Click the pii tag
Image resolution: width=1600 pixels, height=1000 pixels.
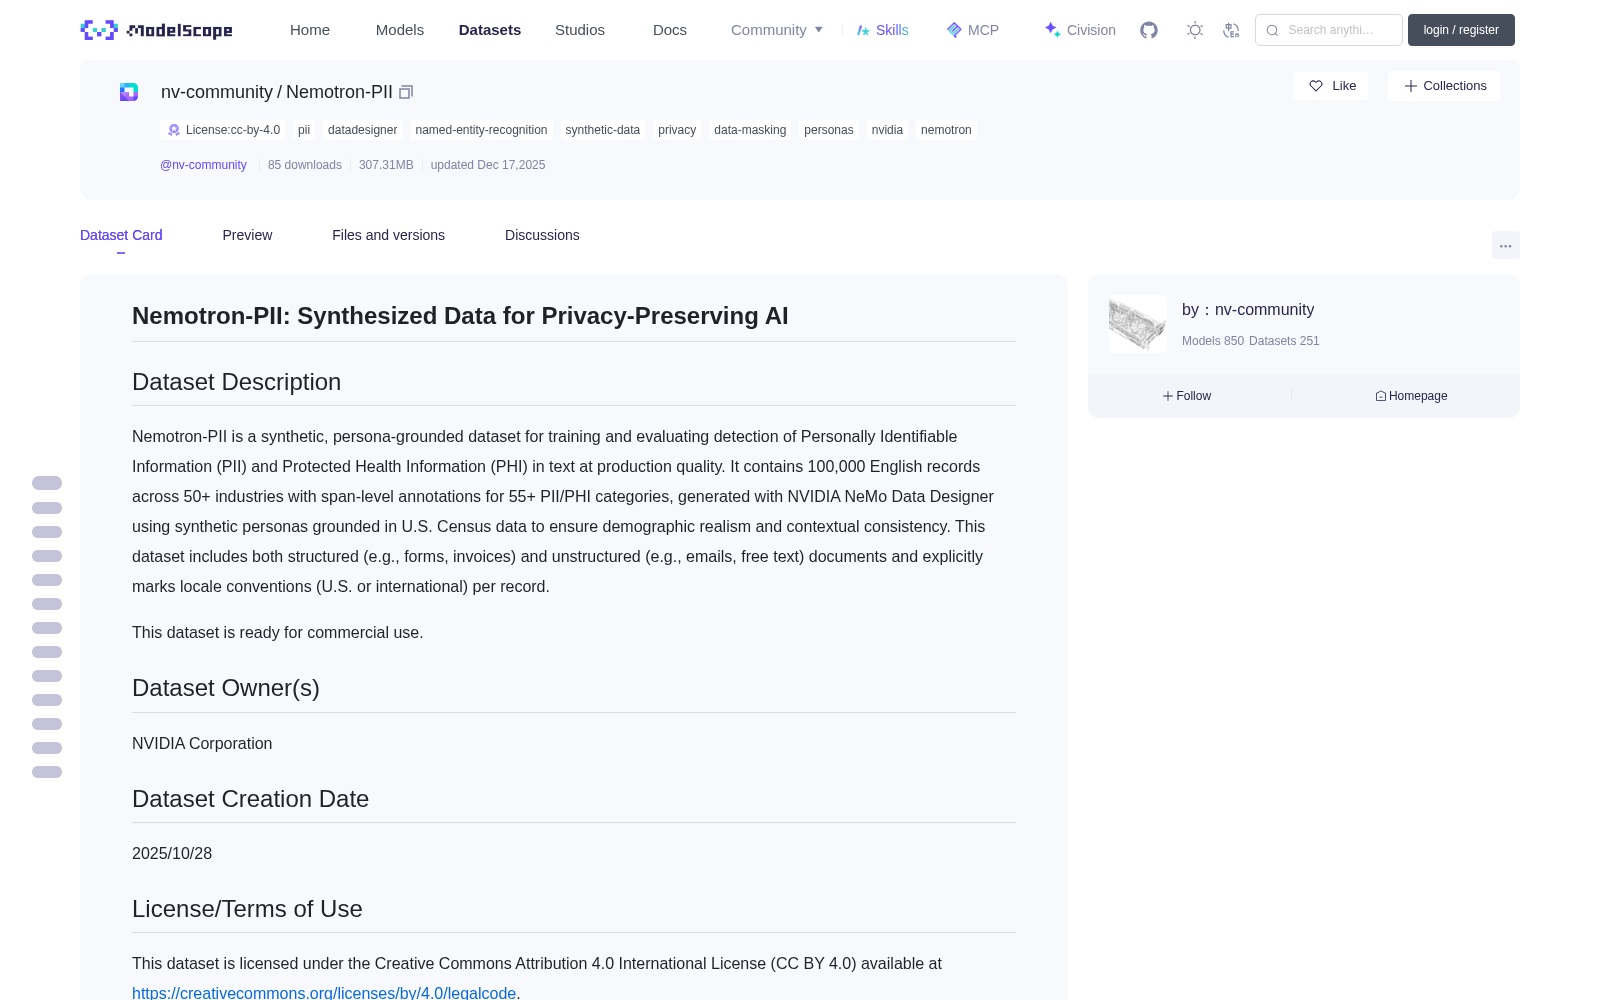[x=304, y=130]
